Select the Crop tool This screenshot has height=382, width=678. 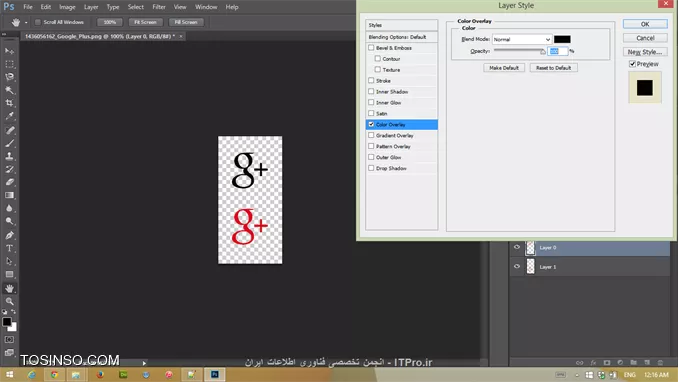point(9,103)
